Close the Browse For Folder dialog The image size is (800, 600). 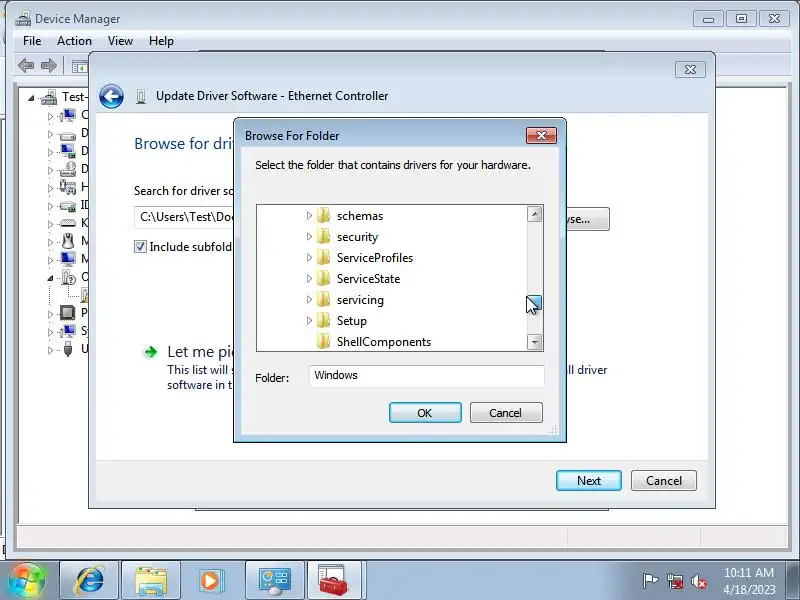pyautogui.click(x=541, y=136)
